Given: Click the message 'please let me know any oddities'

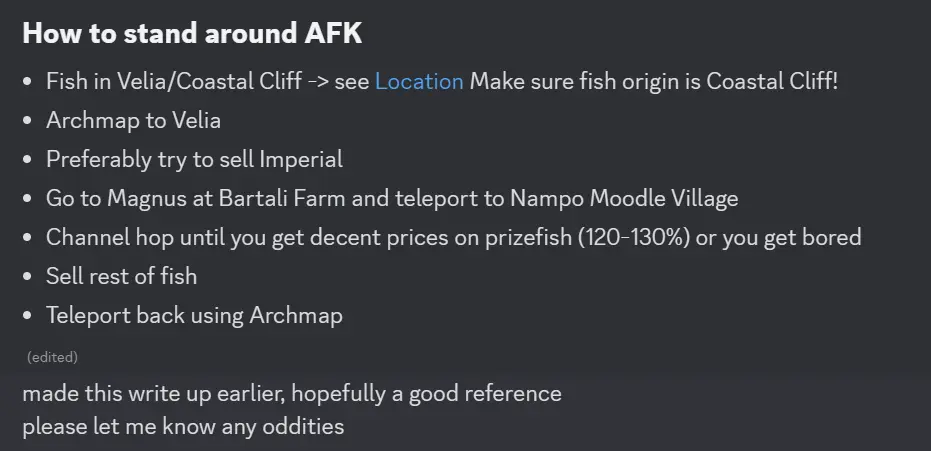Looking at the screenshot, I should pyautogui.click(x=183, y=426).
